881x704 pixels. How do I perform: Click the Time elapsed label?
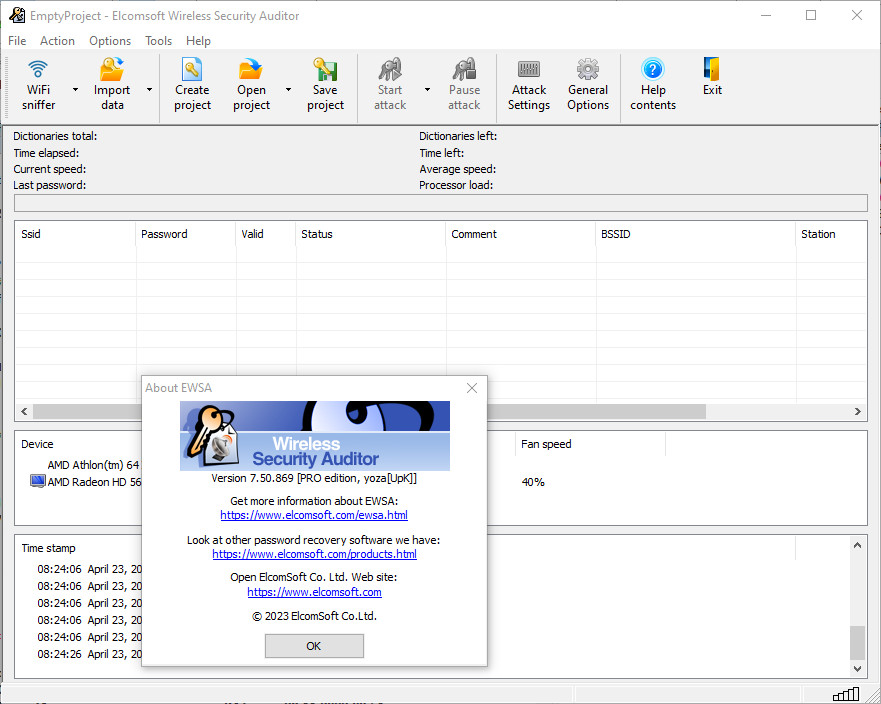(x=46, y=153)
